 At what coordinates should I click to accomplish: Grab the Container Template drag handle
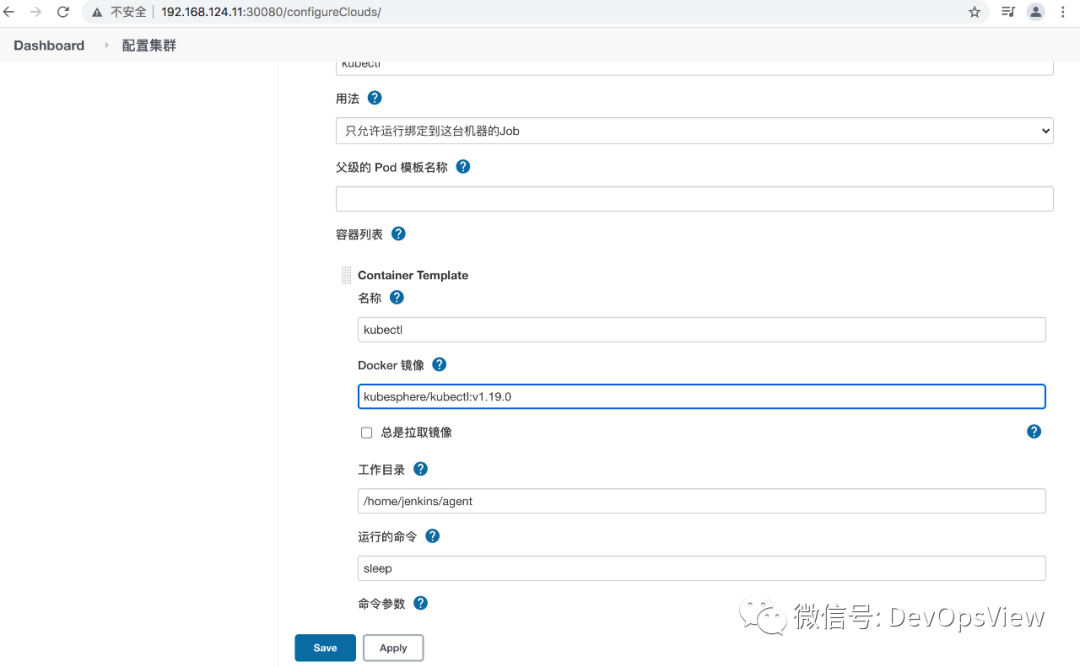[346, 275]
